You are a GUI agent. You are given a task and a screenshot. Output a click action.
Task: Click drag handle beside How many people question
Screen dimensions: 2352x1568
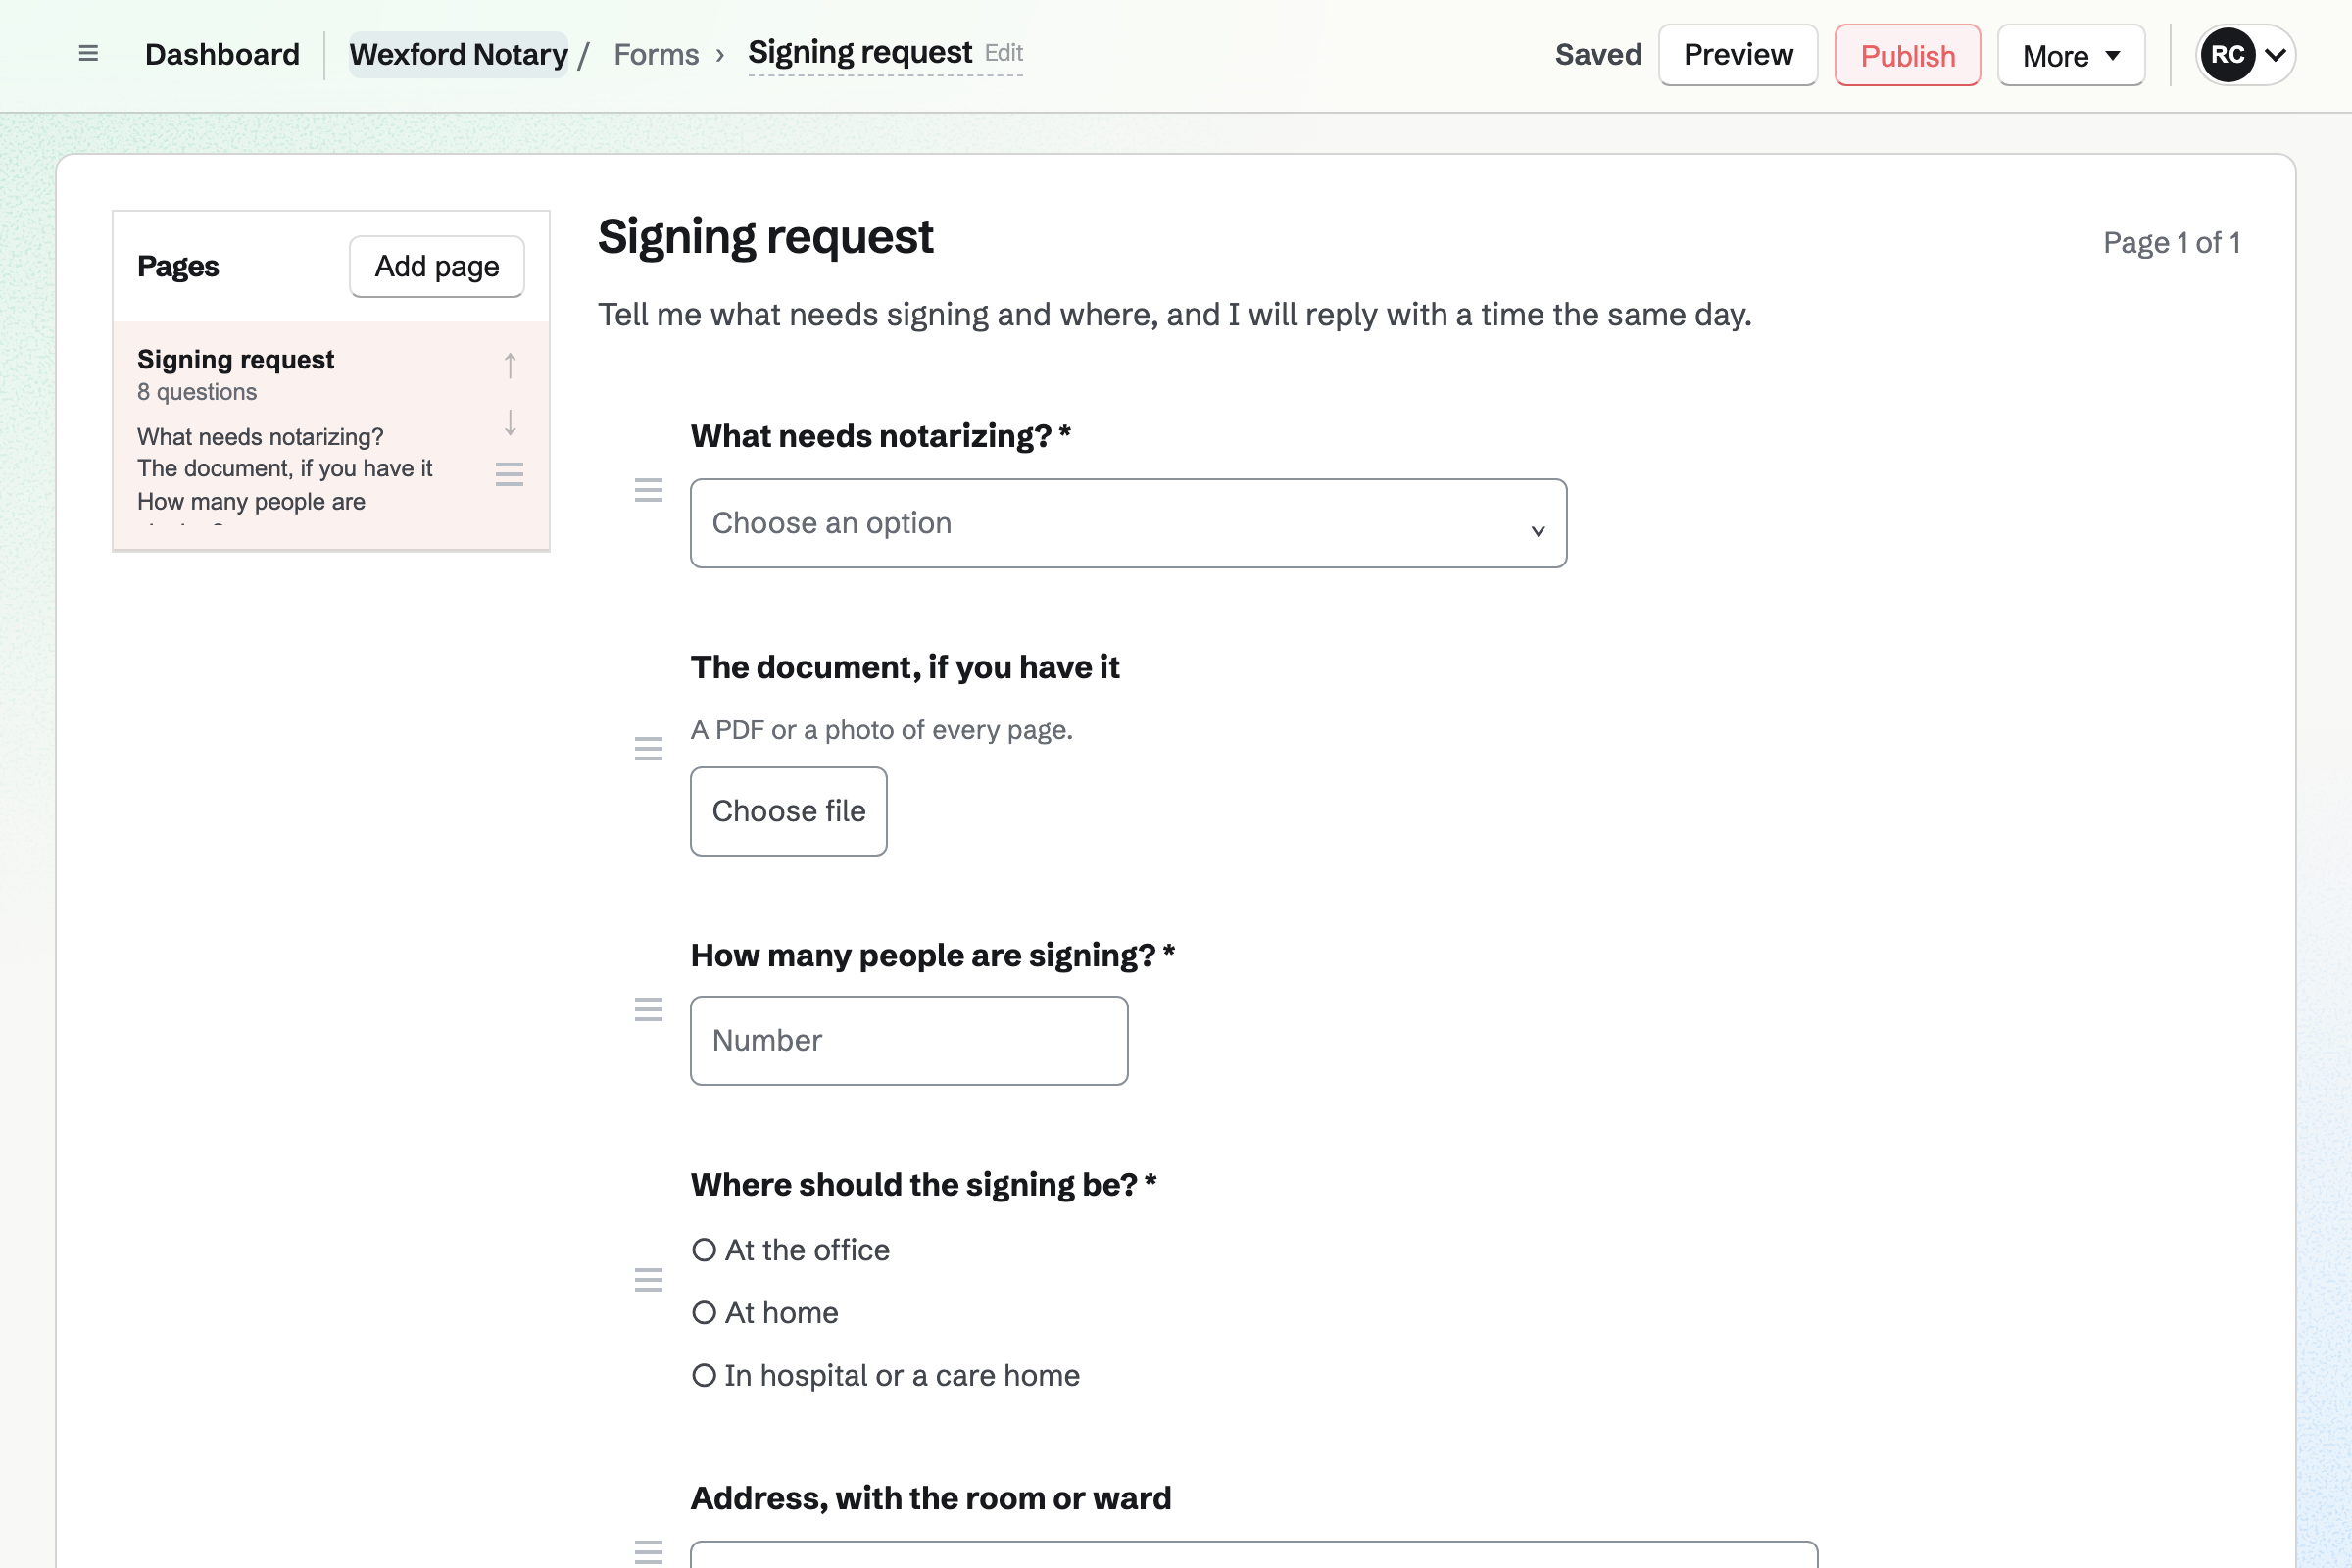tap(649, 1010)
